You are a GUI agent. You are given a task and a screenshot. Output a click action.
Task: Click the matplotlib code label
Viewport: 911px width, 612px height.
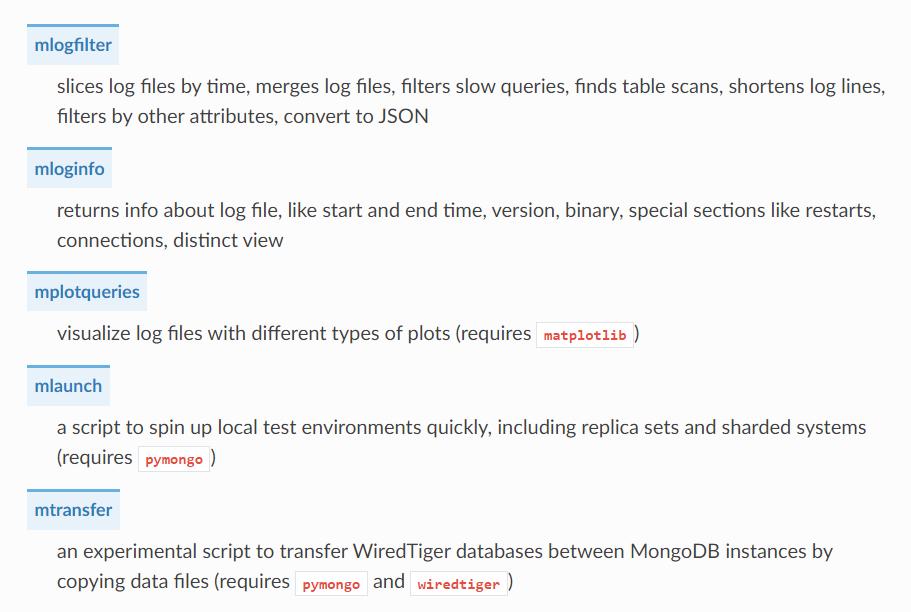[584, 335]
